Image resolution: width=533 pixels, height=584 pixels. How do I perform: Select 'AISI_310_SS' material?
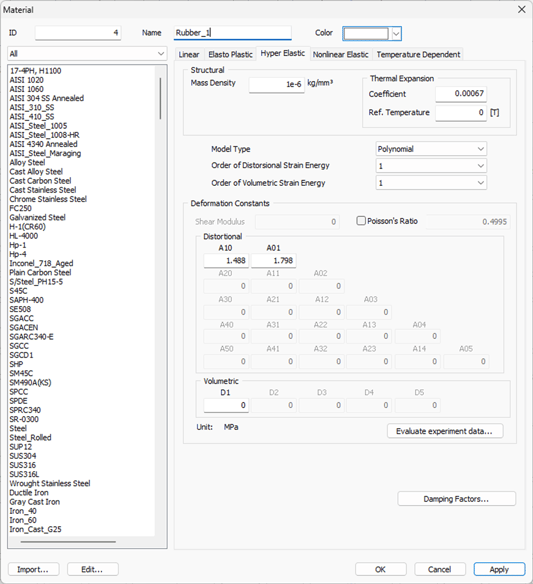(x=32, y=107)
